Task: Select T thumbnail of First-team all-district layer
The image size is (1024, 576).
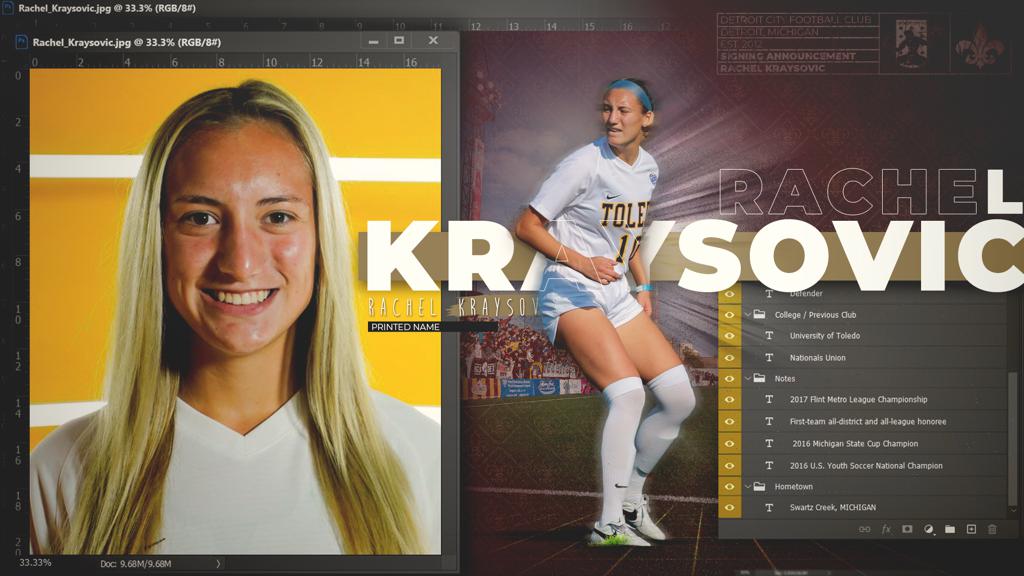Action: pyautogui.click(x=769, y=421)
